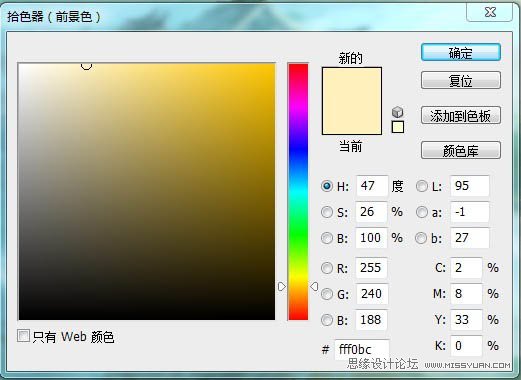Click the L field showing 95
This screenshot has width=521, height=380.
(x=470, y=186)
